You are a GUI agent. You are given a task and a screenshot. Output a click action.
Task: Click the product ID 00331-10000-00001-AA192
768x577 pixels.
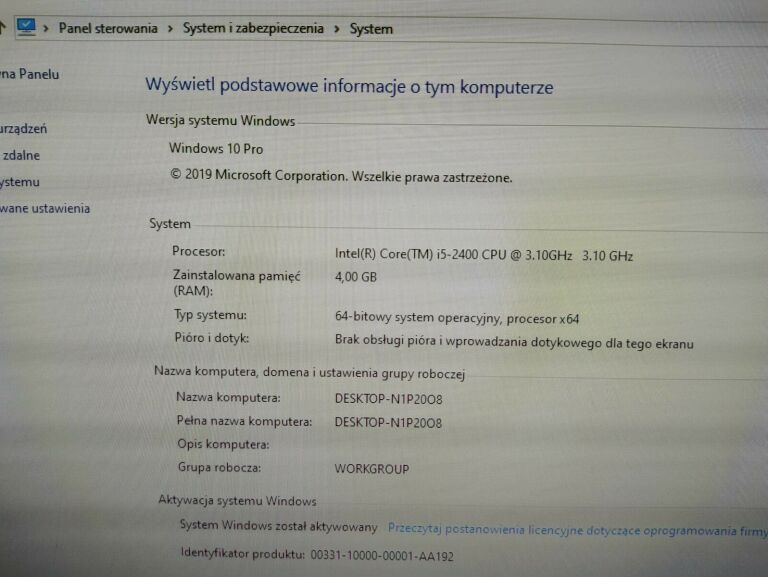pyautogui.click(x=381, y=555)
